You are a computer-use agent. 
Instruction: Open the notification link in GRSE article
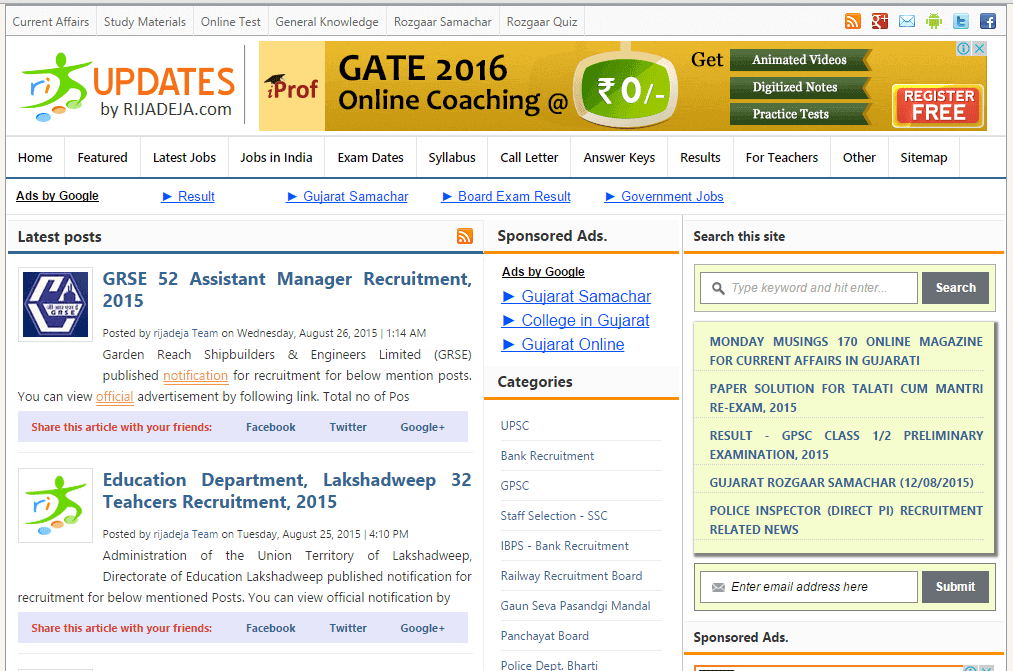(x=196, y=376)
